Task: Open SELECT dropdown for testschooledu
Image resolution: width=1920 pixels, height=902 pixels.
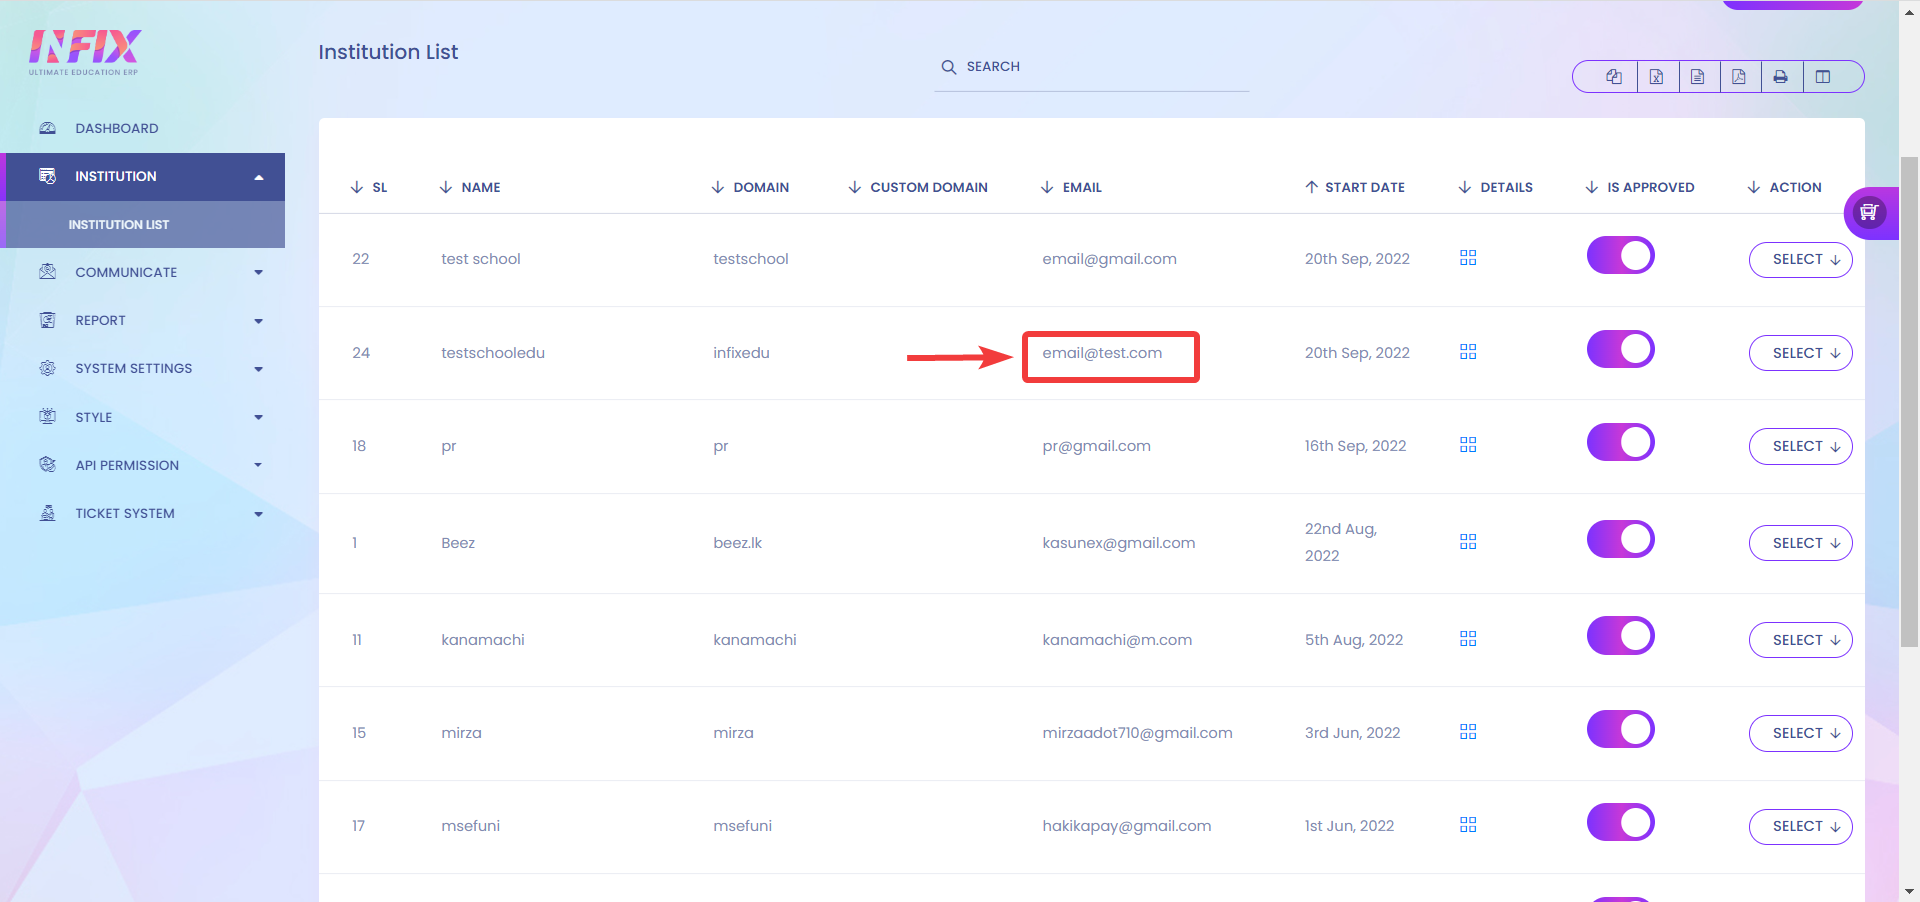Action: coord(1800,353)
